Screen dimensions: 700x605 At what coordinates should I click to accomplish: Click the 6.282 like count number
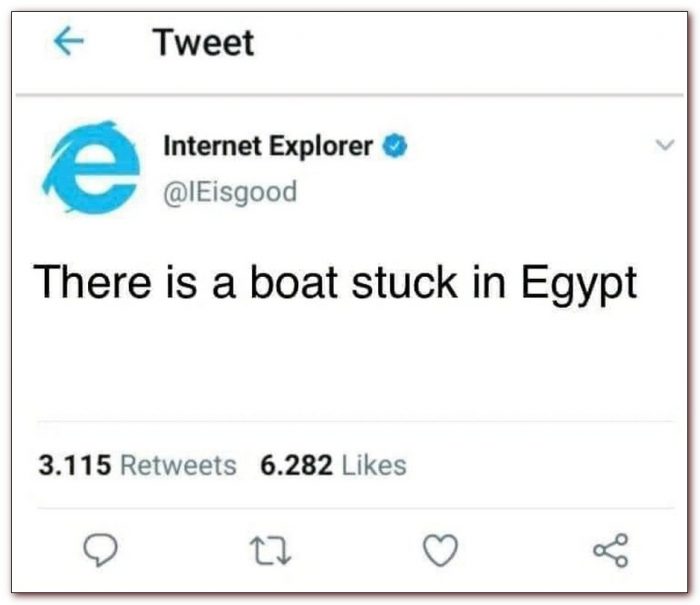click(x=297, y=465)
